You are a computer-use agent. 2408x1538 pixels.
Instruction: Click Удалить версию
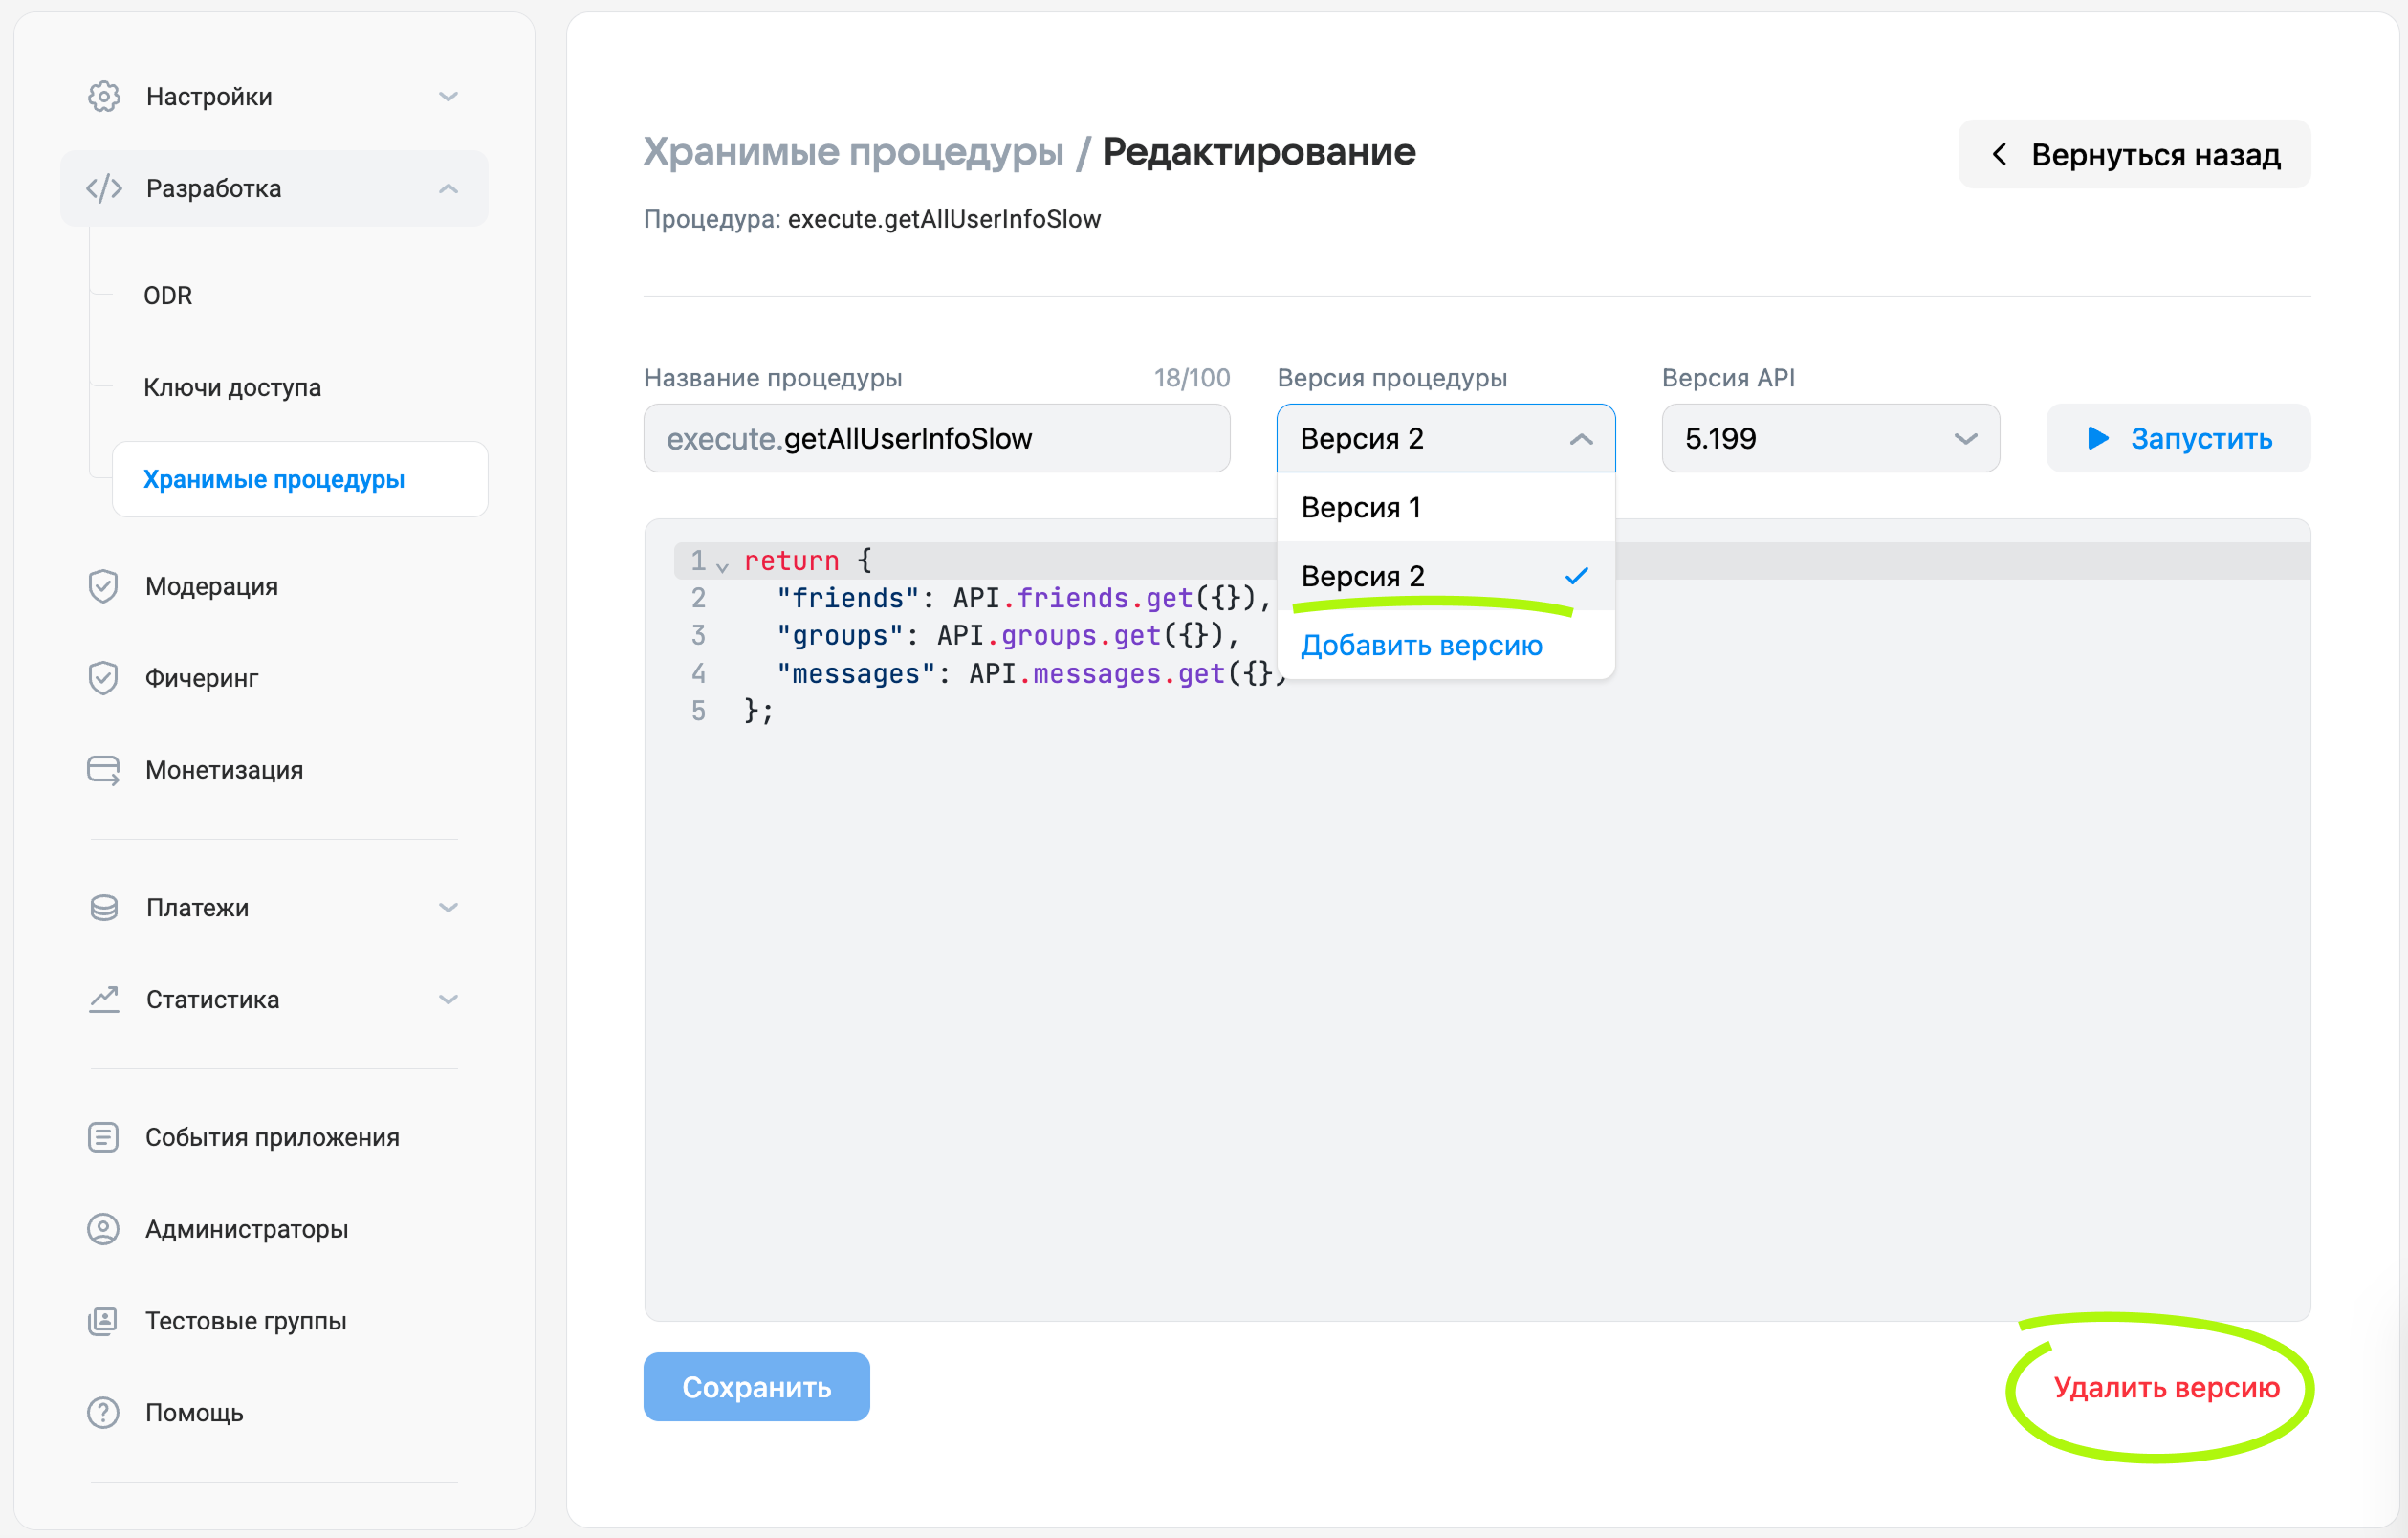click(x=2166, y=1387)
